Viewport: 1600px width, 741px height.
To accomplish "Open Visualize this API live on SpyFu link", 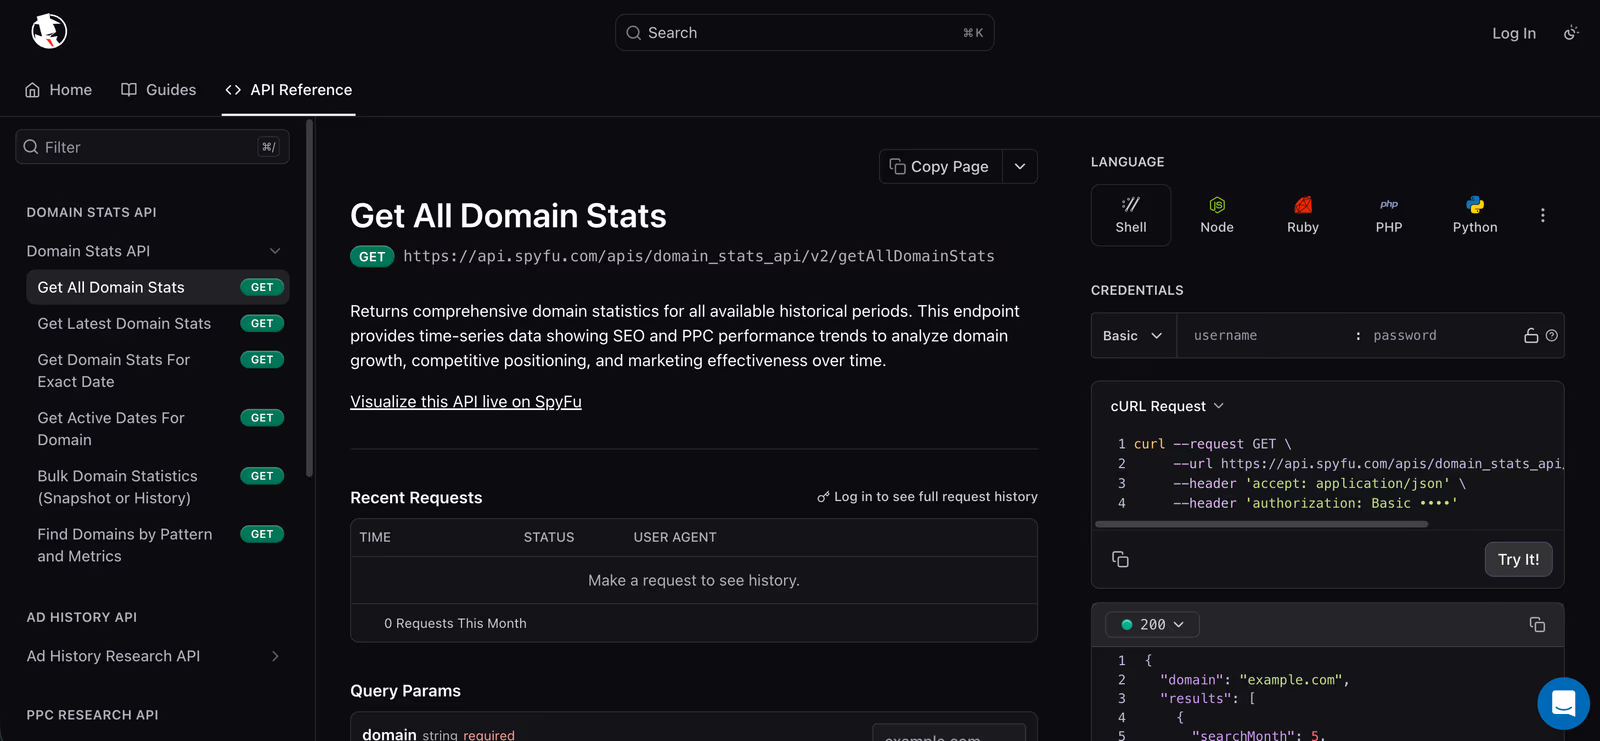I will pyautogui.click(x=466, y=402).
